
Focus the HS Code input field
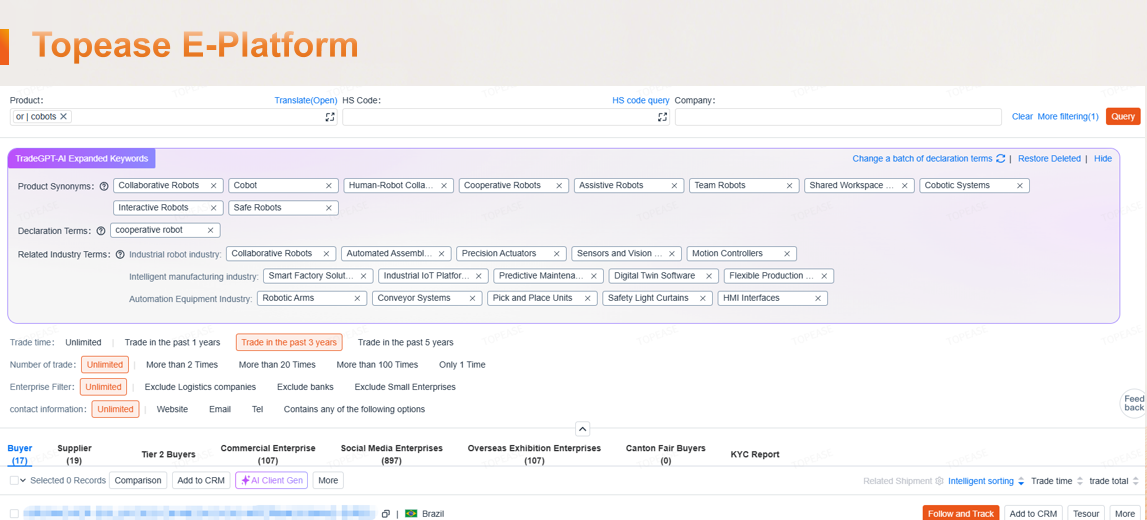tap(506, 117)
